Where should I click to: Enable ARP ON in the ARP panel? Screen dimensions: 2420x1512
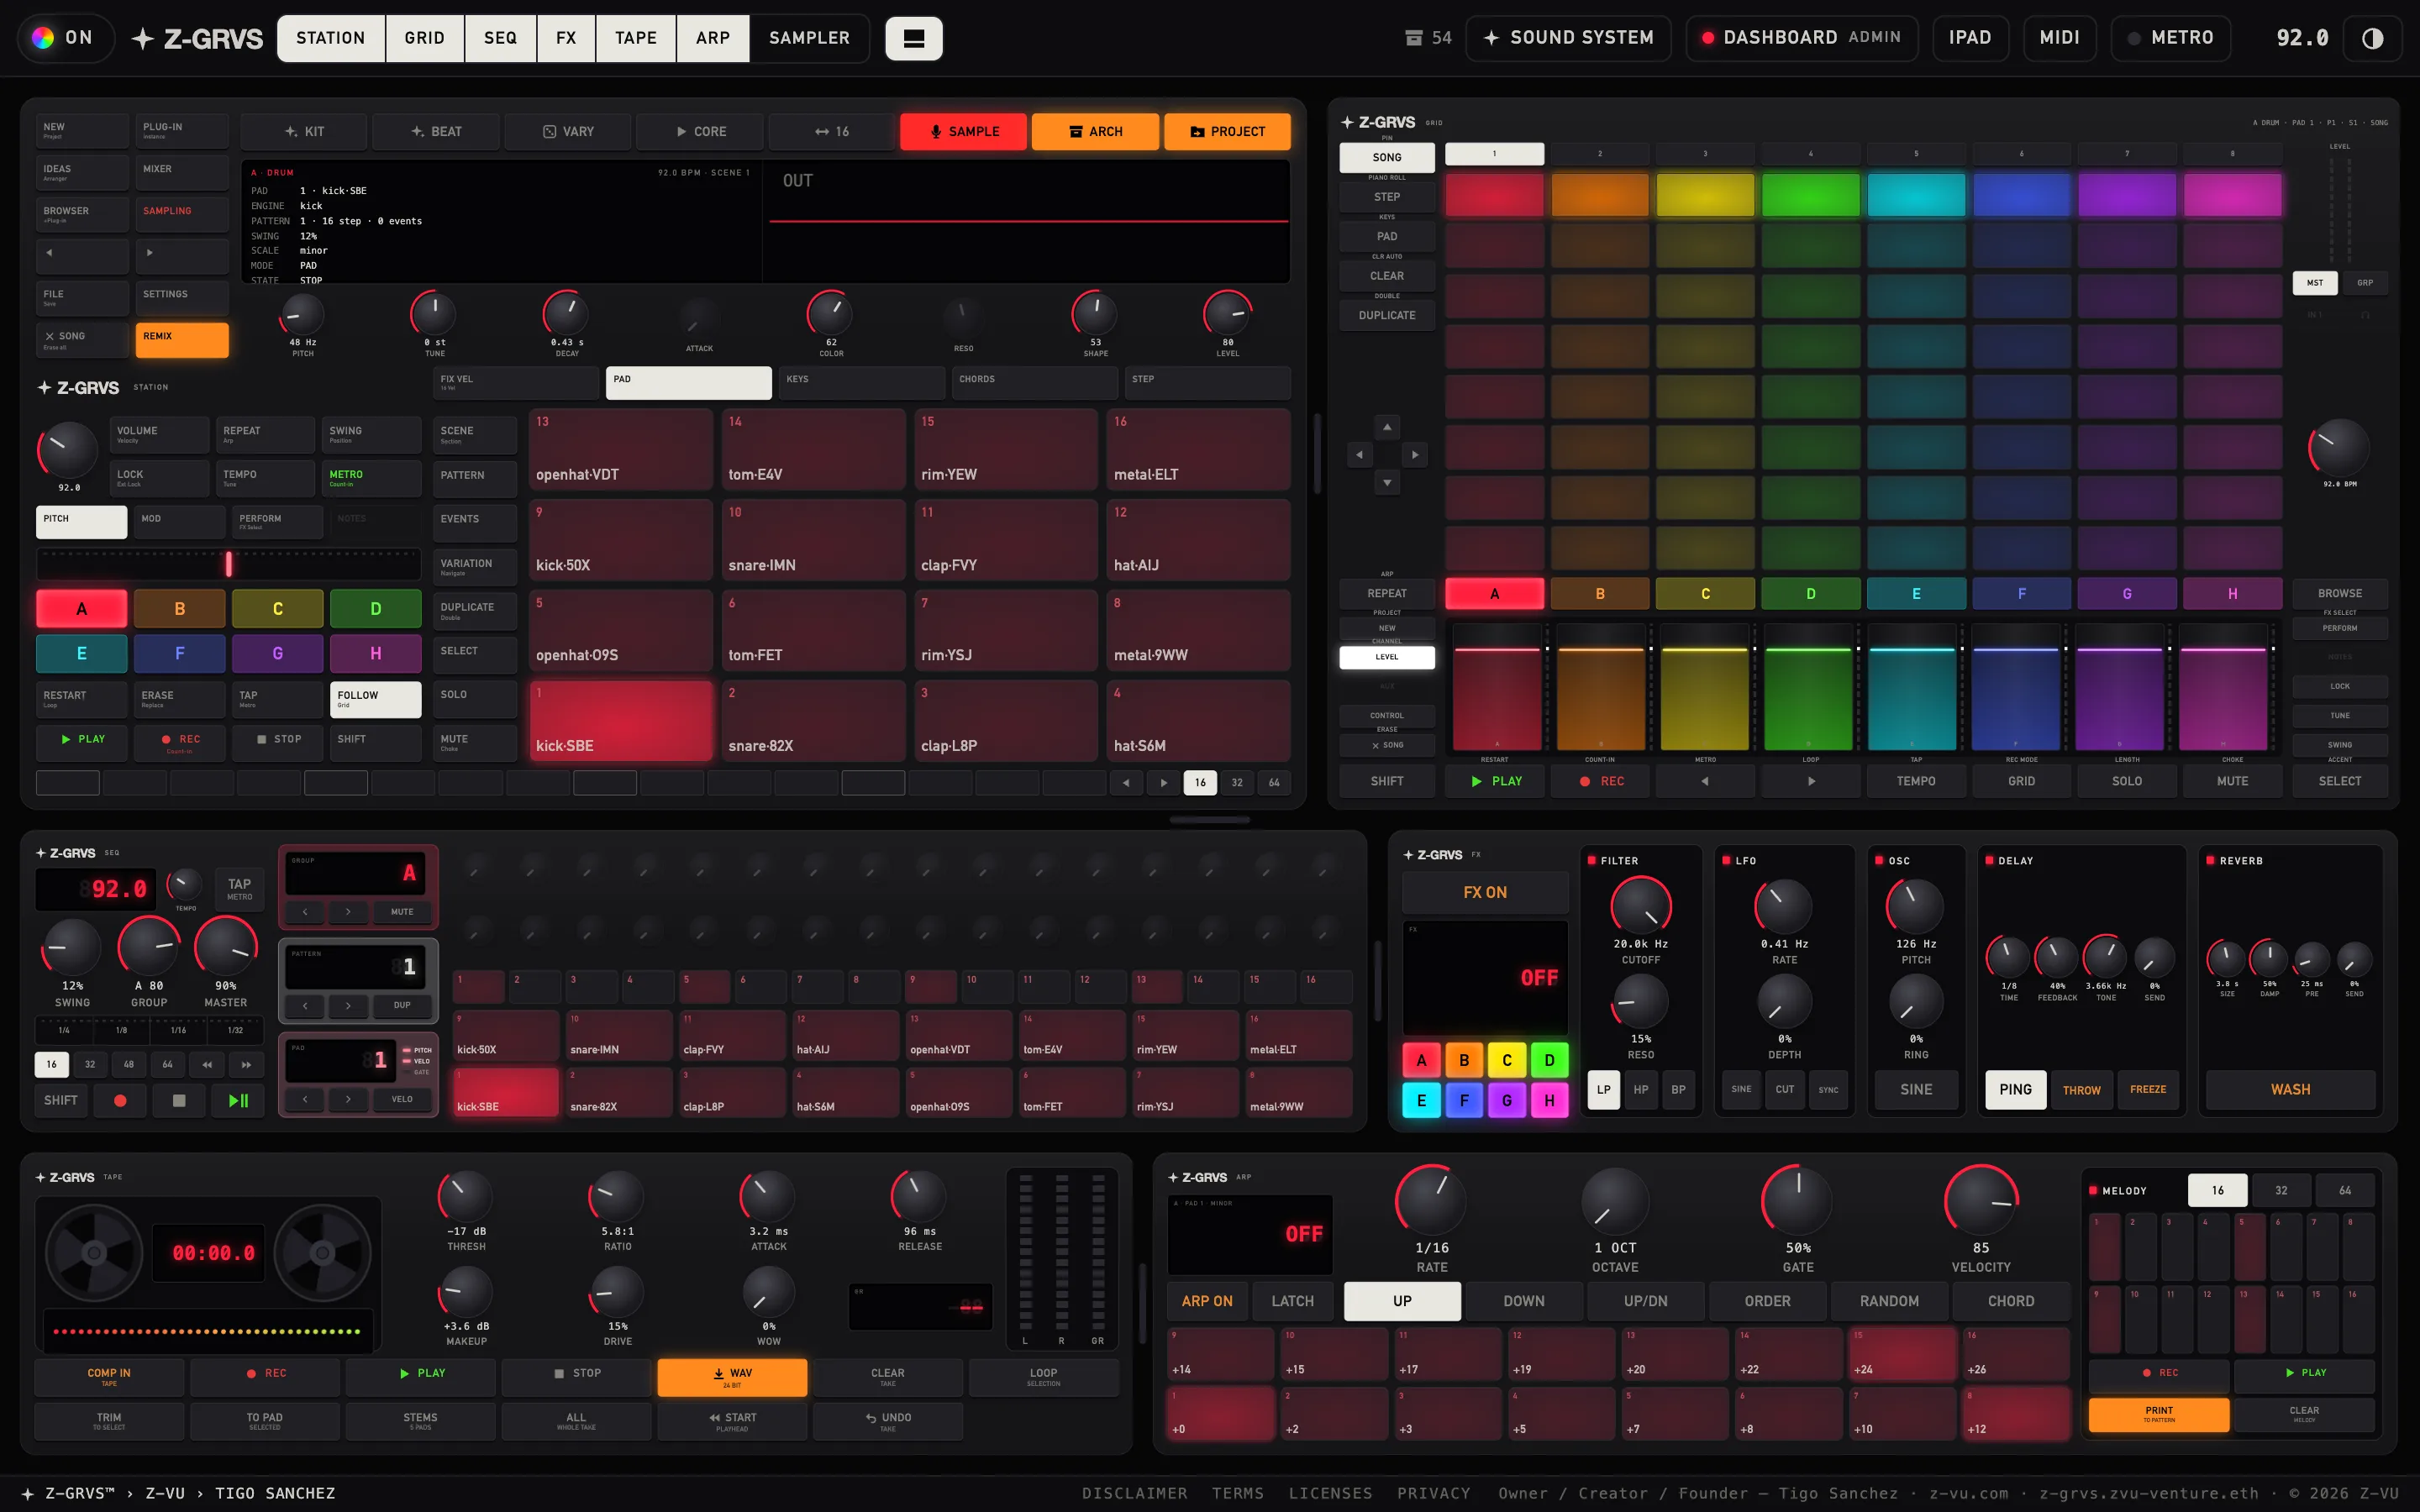(x=1207, y=1301)
